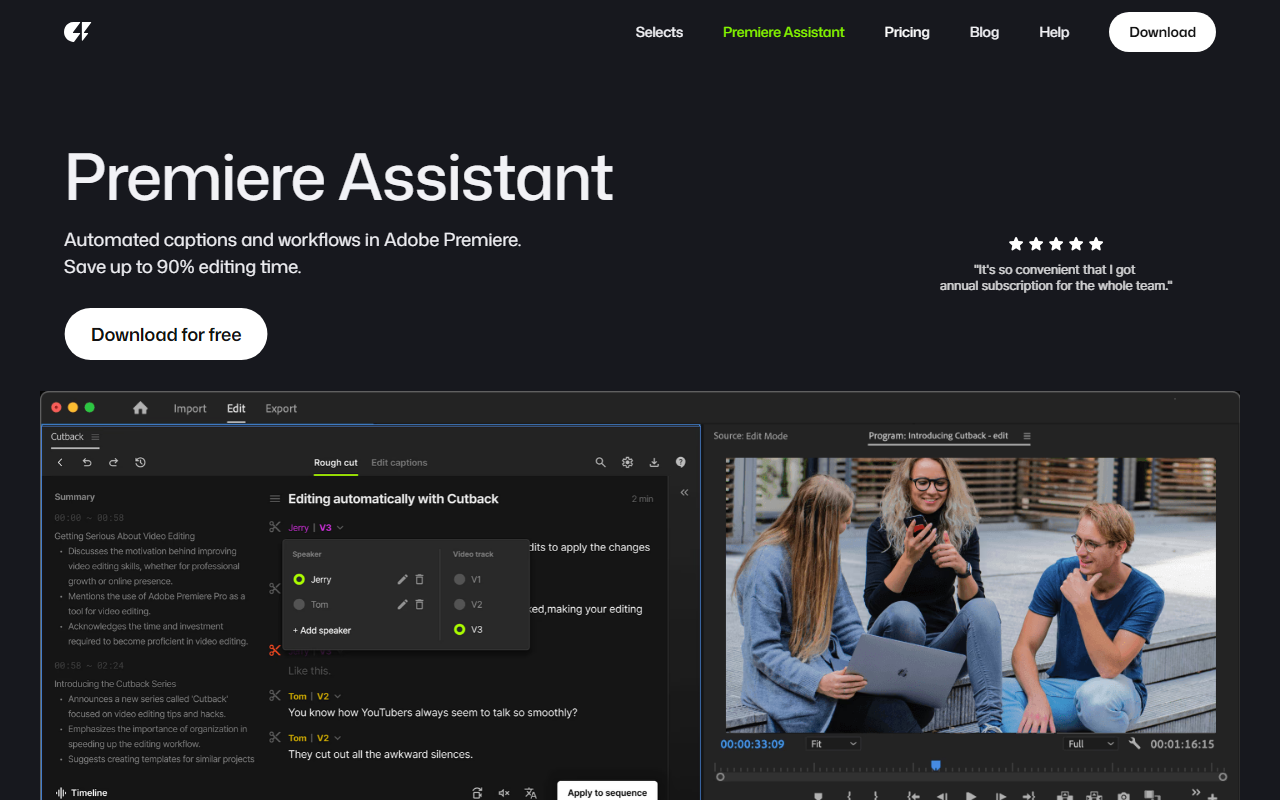Remove speaker Tom using the trash icon

(x=420, y=604)
